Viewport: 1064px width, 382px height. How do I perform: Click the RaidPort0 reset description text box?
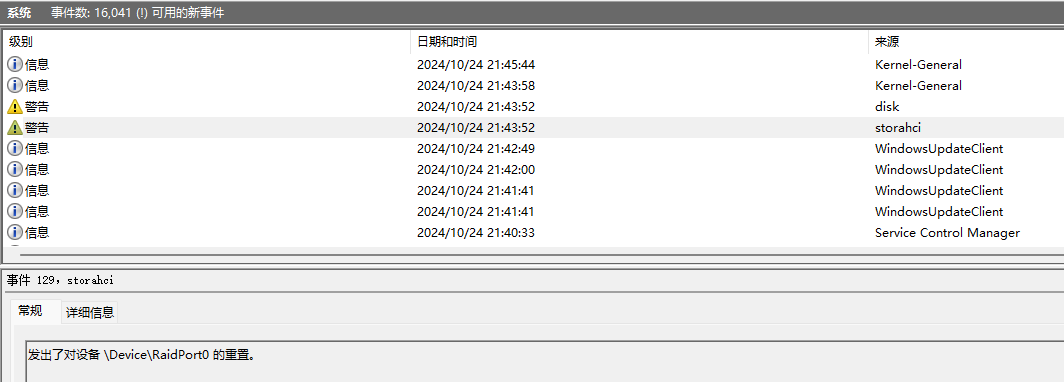[x=545, y=362]
